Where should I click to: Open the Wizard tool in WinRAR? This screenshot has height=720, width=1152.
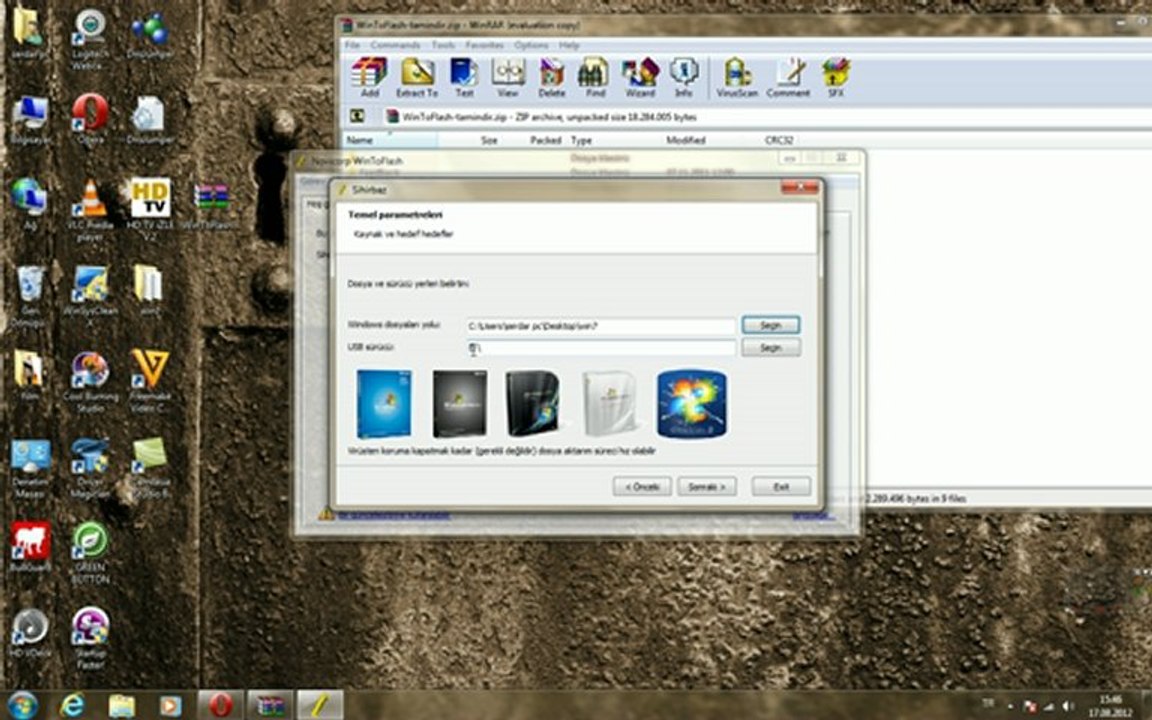(x=640, y=78)
